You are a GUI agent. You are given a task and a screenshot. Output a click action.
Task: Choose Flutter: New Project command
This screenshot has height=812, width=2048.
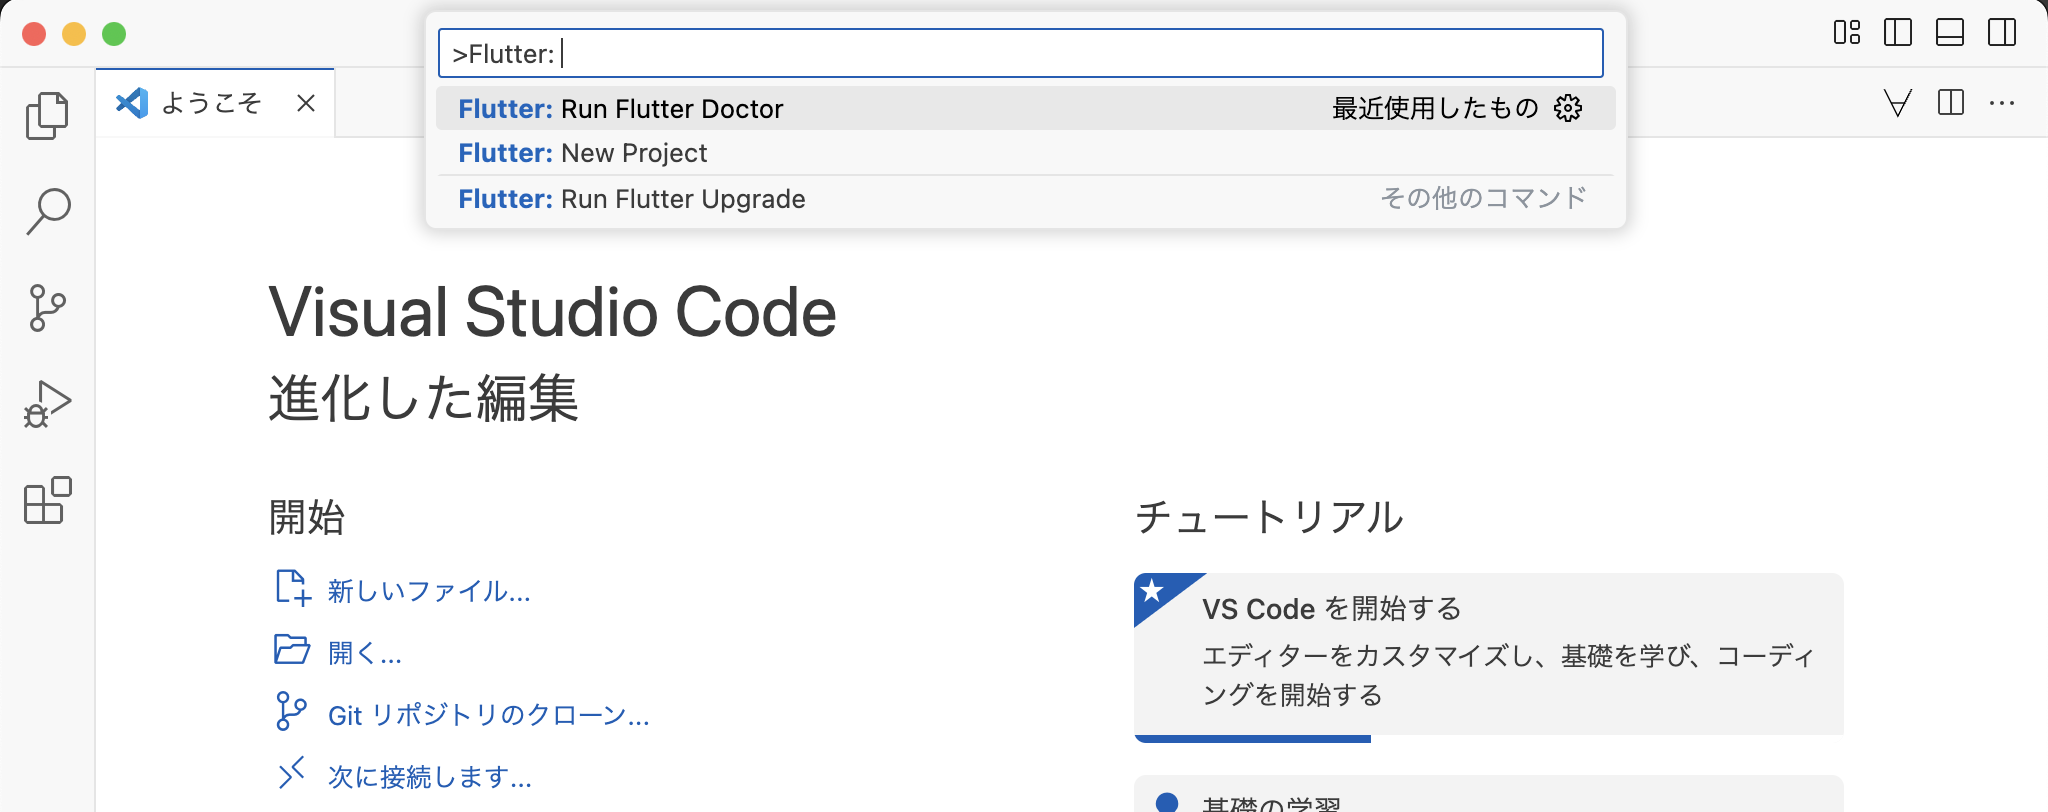[x=582, y=153]
